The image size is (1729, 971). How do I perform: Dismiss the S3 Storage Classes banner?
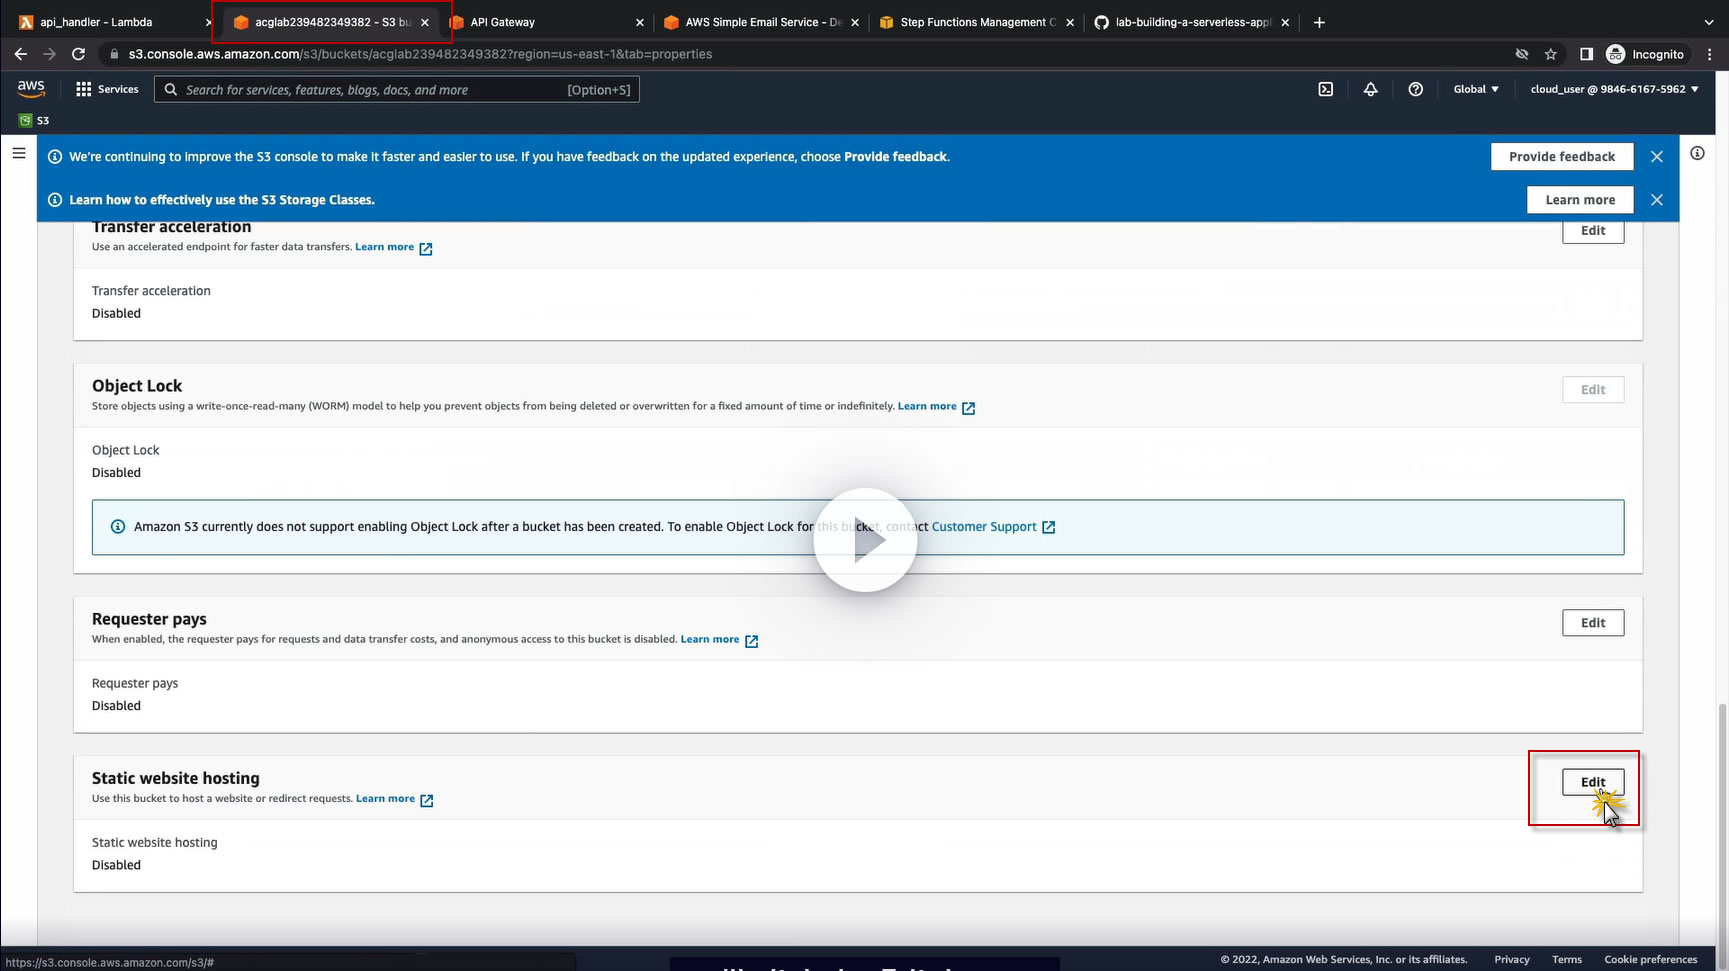[x=1656, y=200]
